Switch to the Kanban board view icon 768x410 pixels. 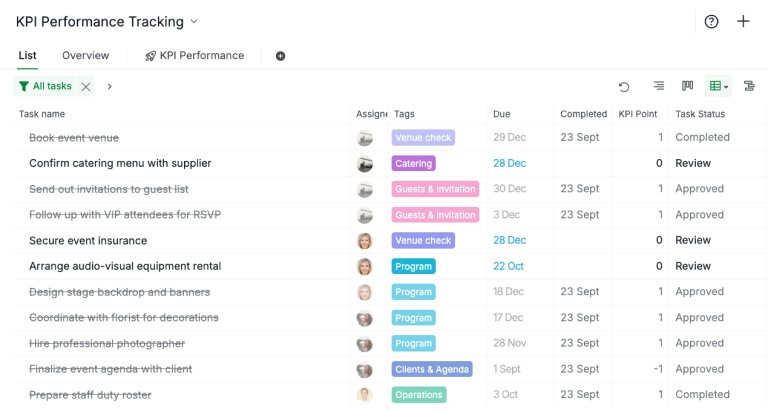tap(687, 87)
